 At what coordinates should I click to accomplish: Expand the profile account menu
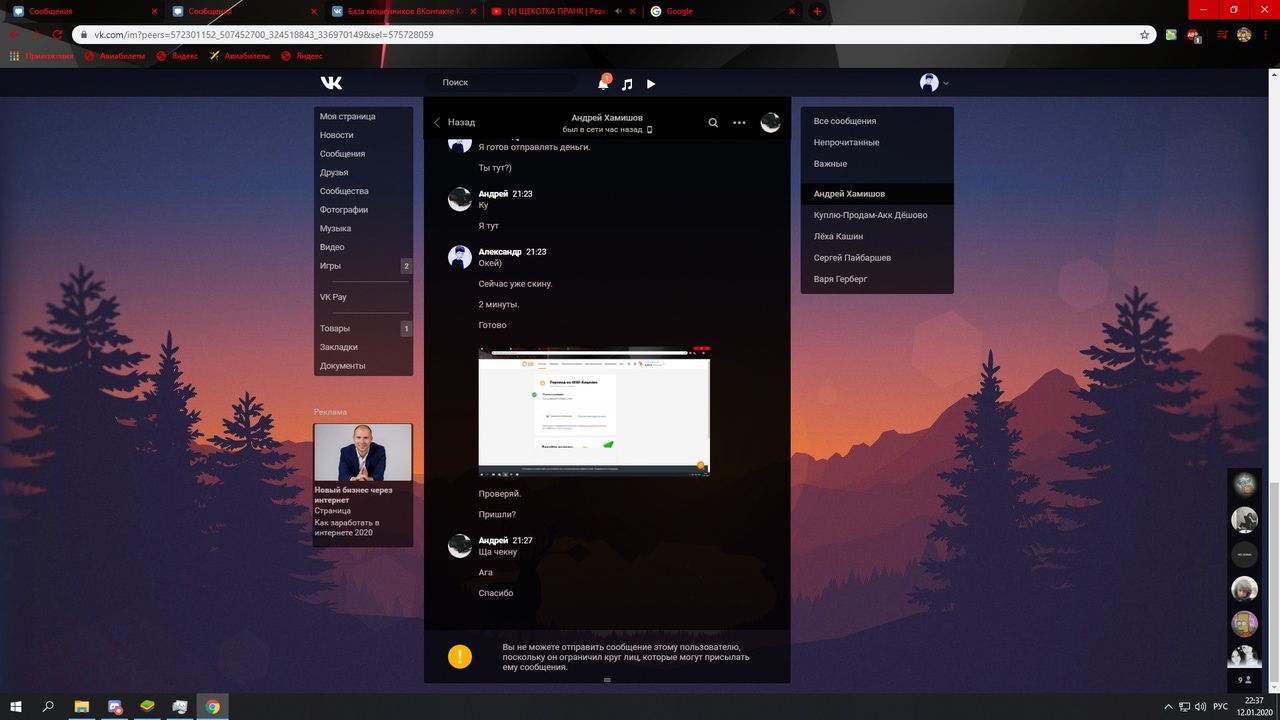tap(934, 83)
